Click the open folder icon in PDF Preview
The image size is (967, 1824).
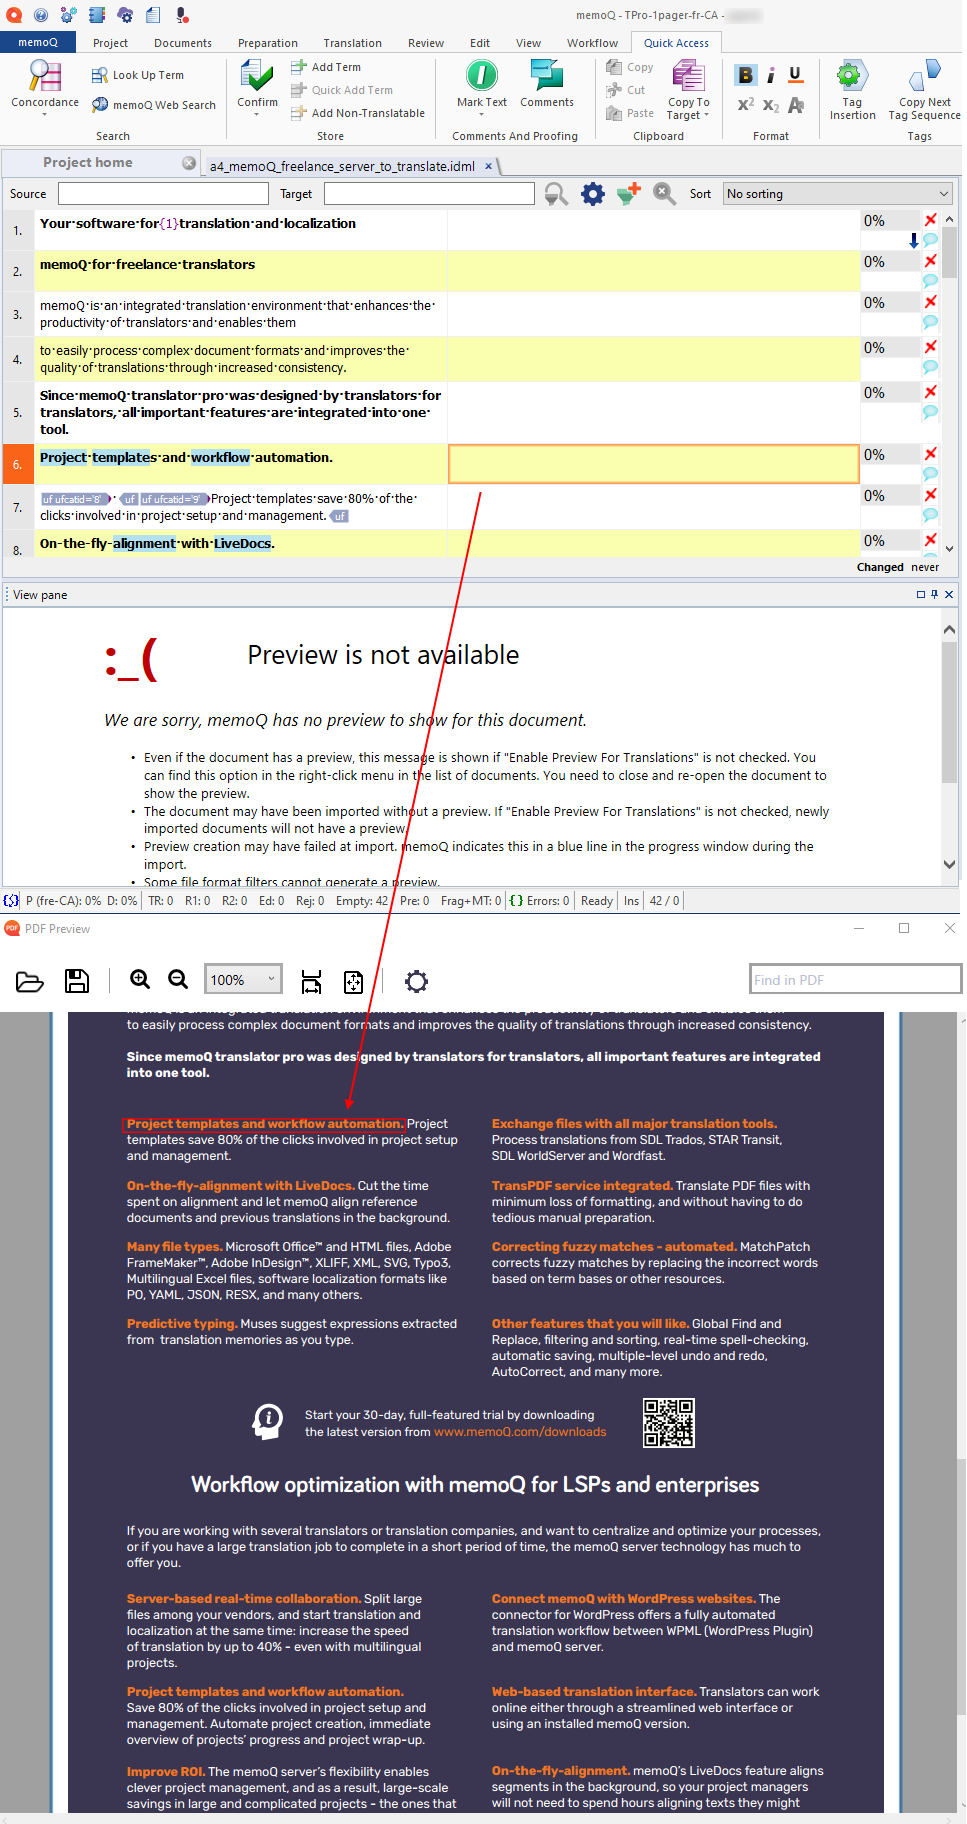tap(30, 981)
